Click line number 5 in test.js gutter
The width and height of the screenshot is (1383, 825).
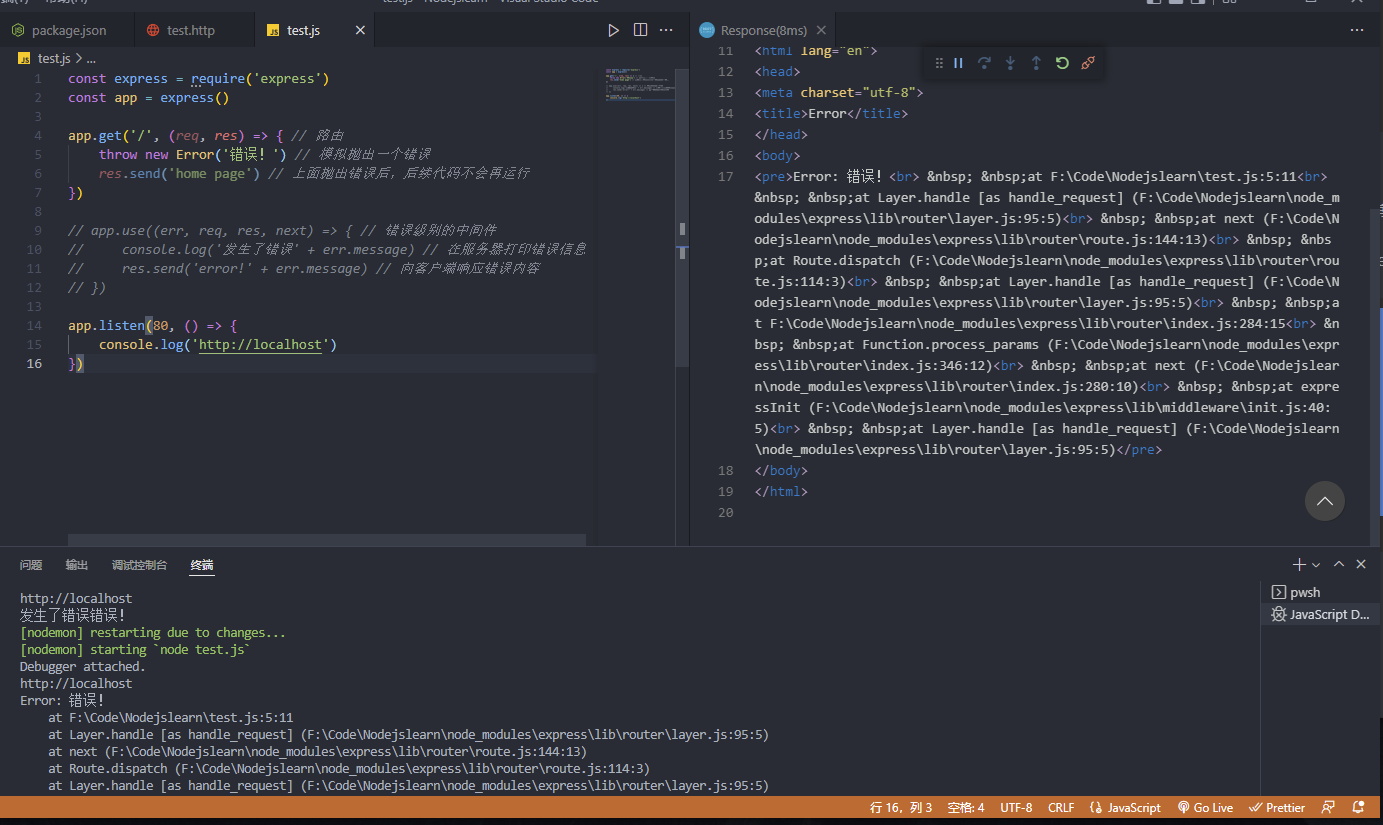point(38,155)
